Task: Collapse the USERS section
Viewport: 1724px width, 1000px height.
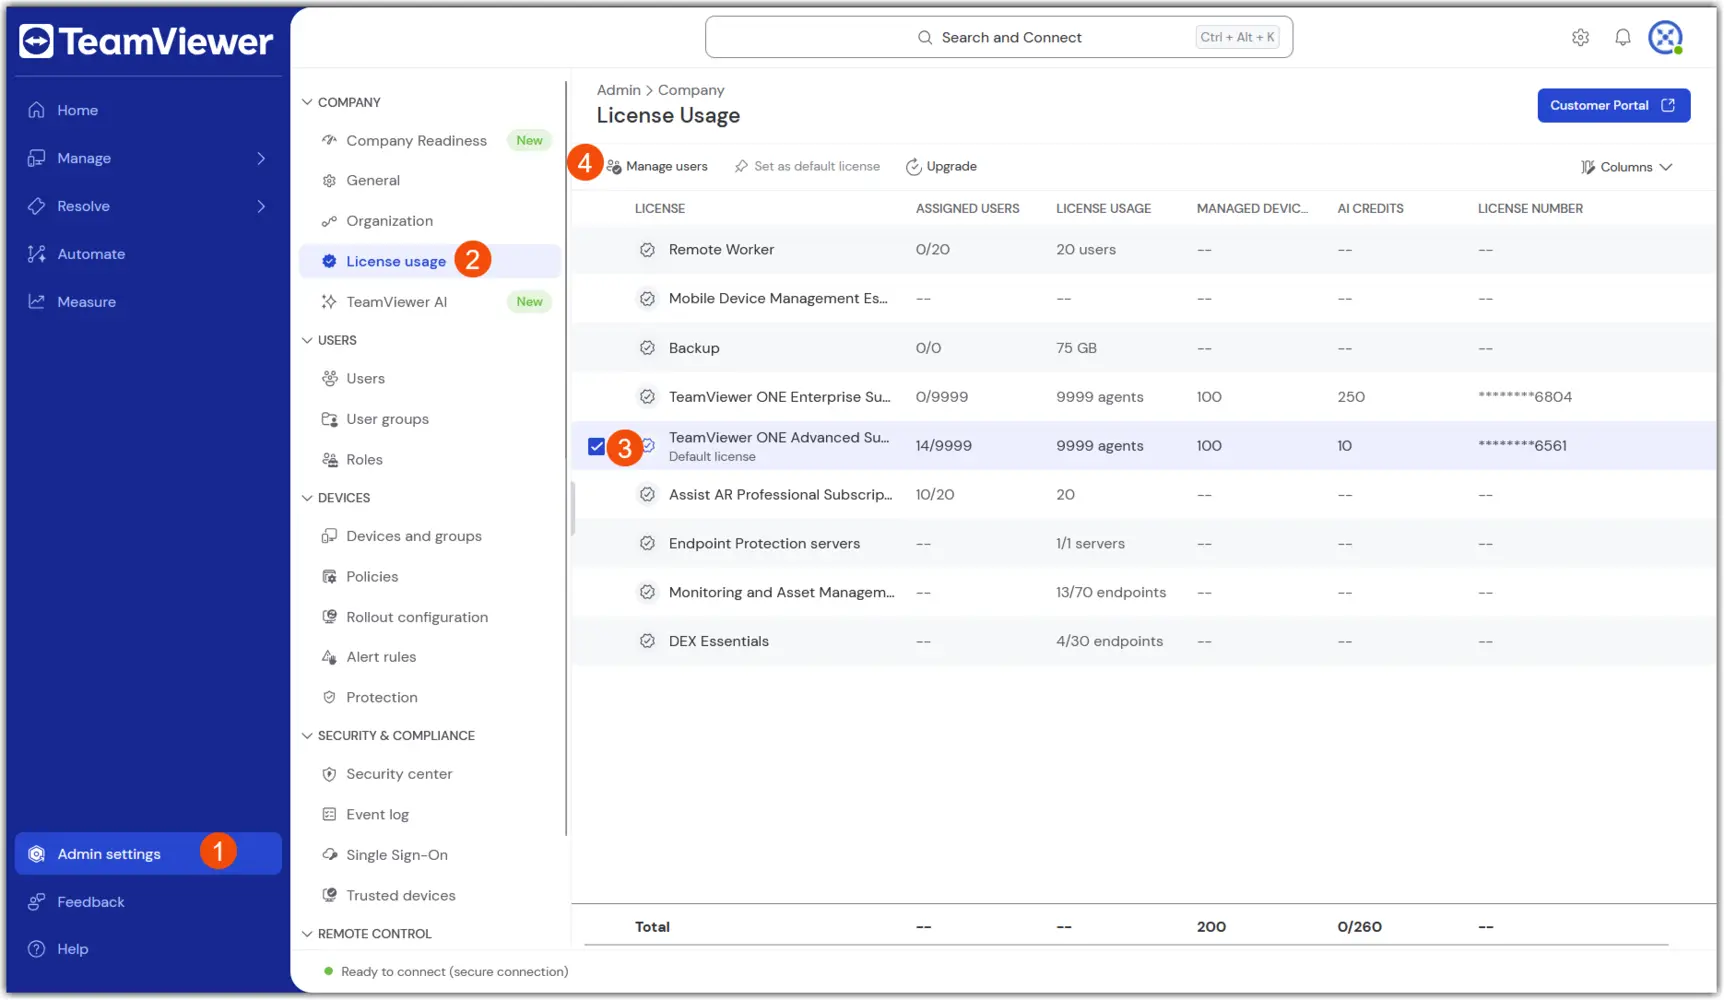Action: 307,340
